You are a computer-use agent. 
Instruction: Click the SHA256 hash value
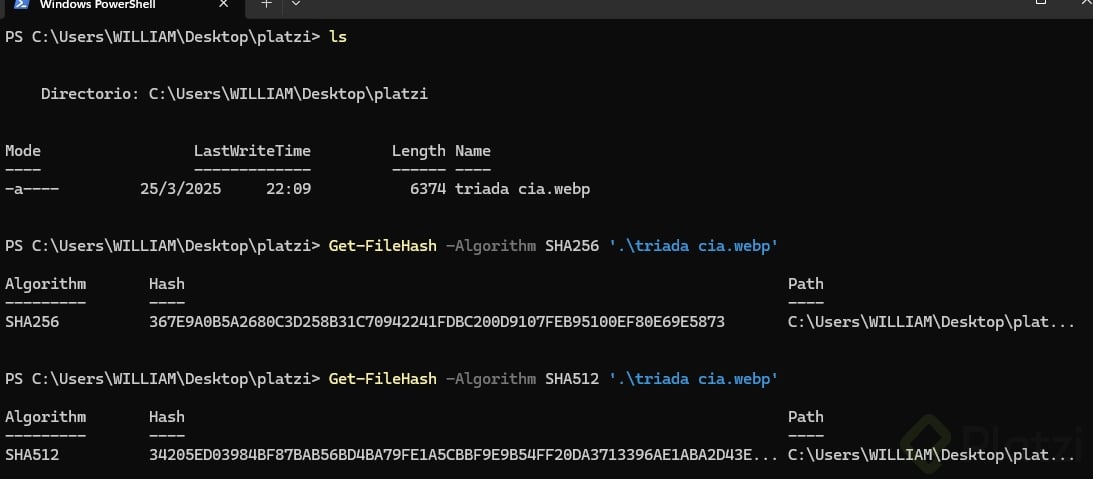click(x=437, y=322)
